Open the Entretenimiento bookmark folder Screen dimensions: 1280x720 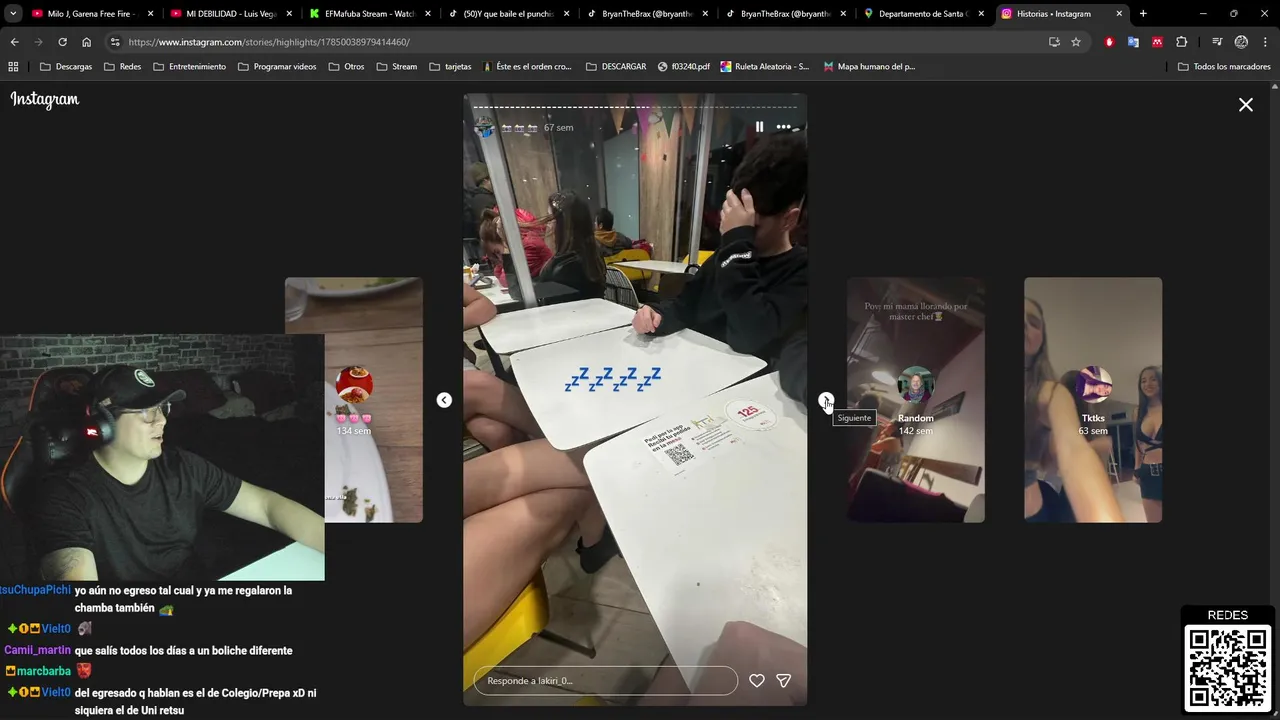[189, 67]
